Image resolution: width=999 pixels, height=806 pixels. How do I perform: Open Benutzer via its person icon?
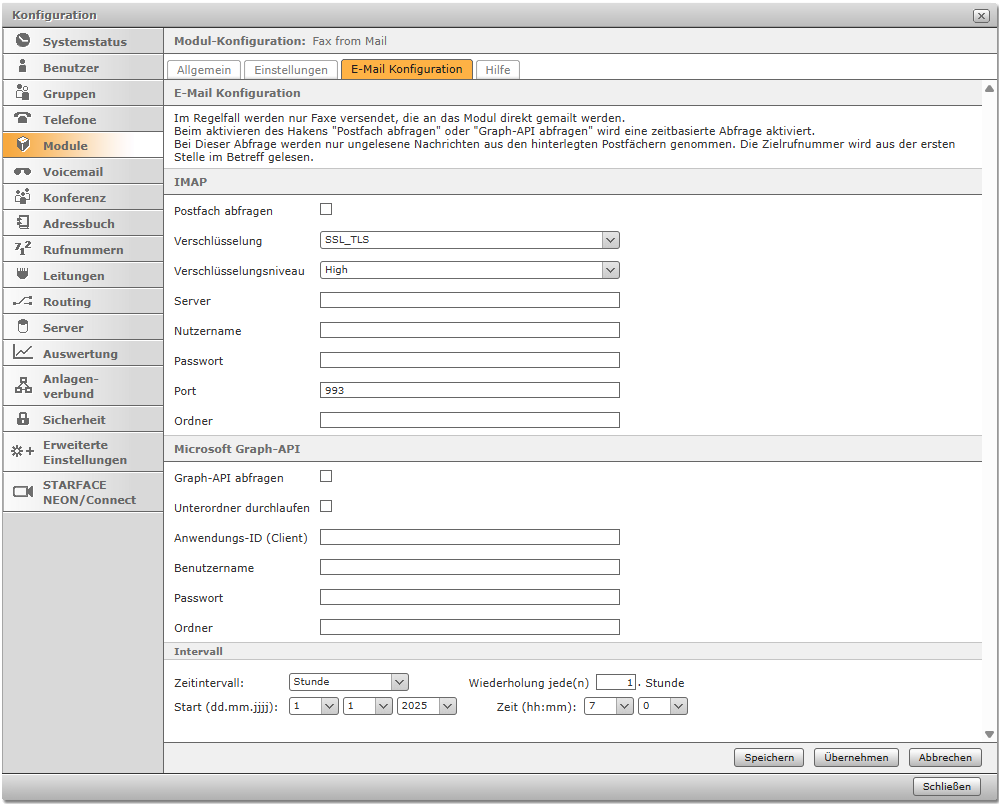[x=23, y=68]
